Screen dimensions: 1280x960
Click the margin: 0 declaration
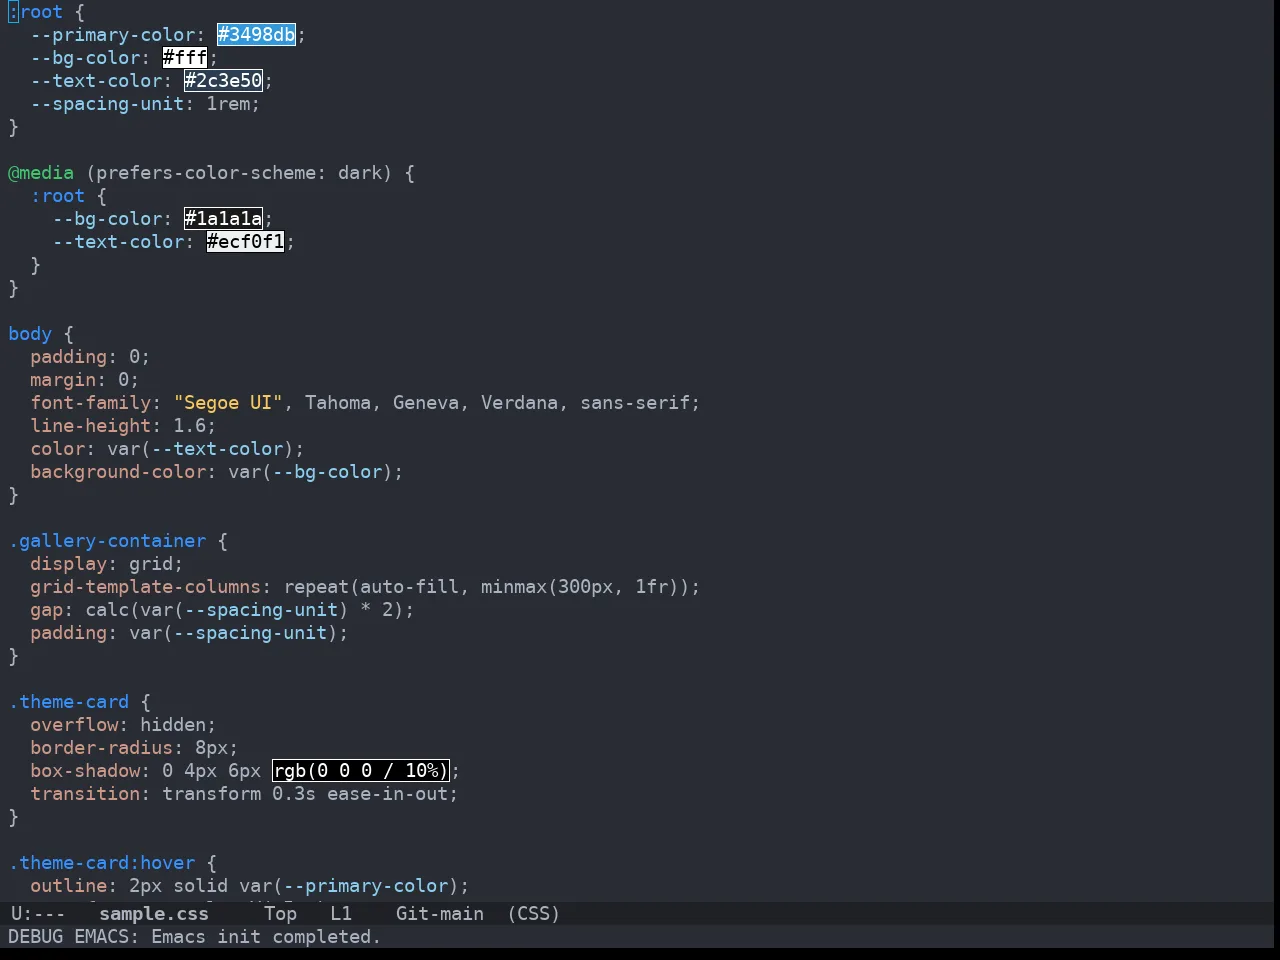[85, 380]
